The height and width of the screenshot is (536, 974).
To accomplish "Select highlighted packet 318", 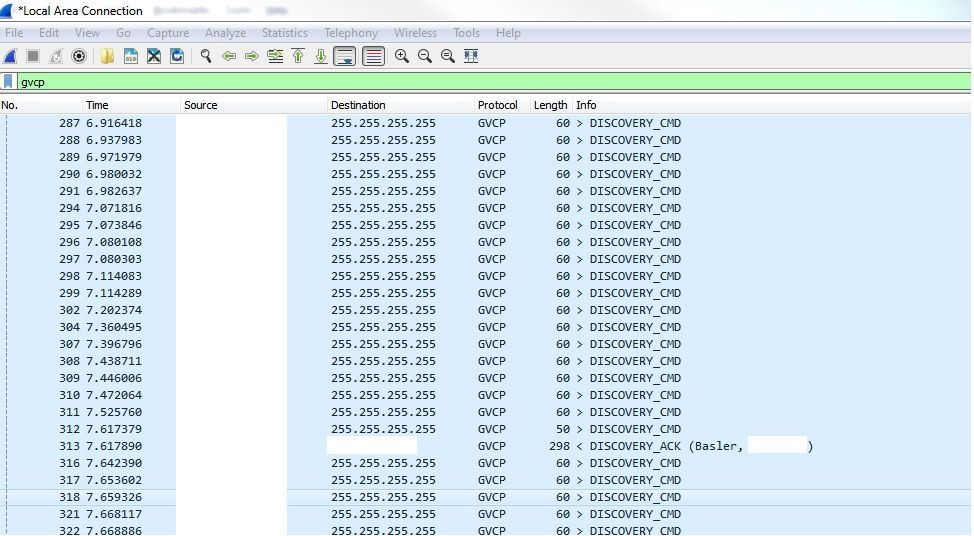I will click(485, 497).
